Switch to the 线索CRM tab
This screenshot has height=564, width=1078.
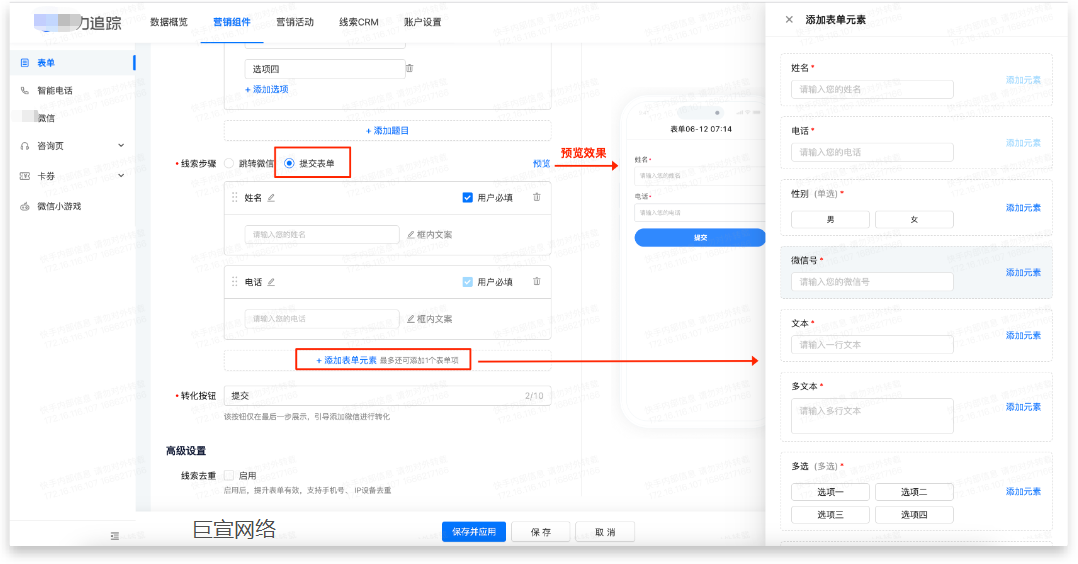[359, 22]
